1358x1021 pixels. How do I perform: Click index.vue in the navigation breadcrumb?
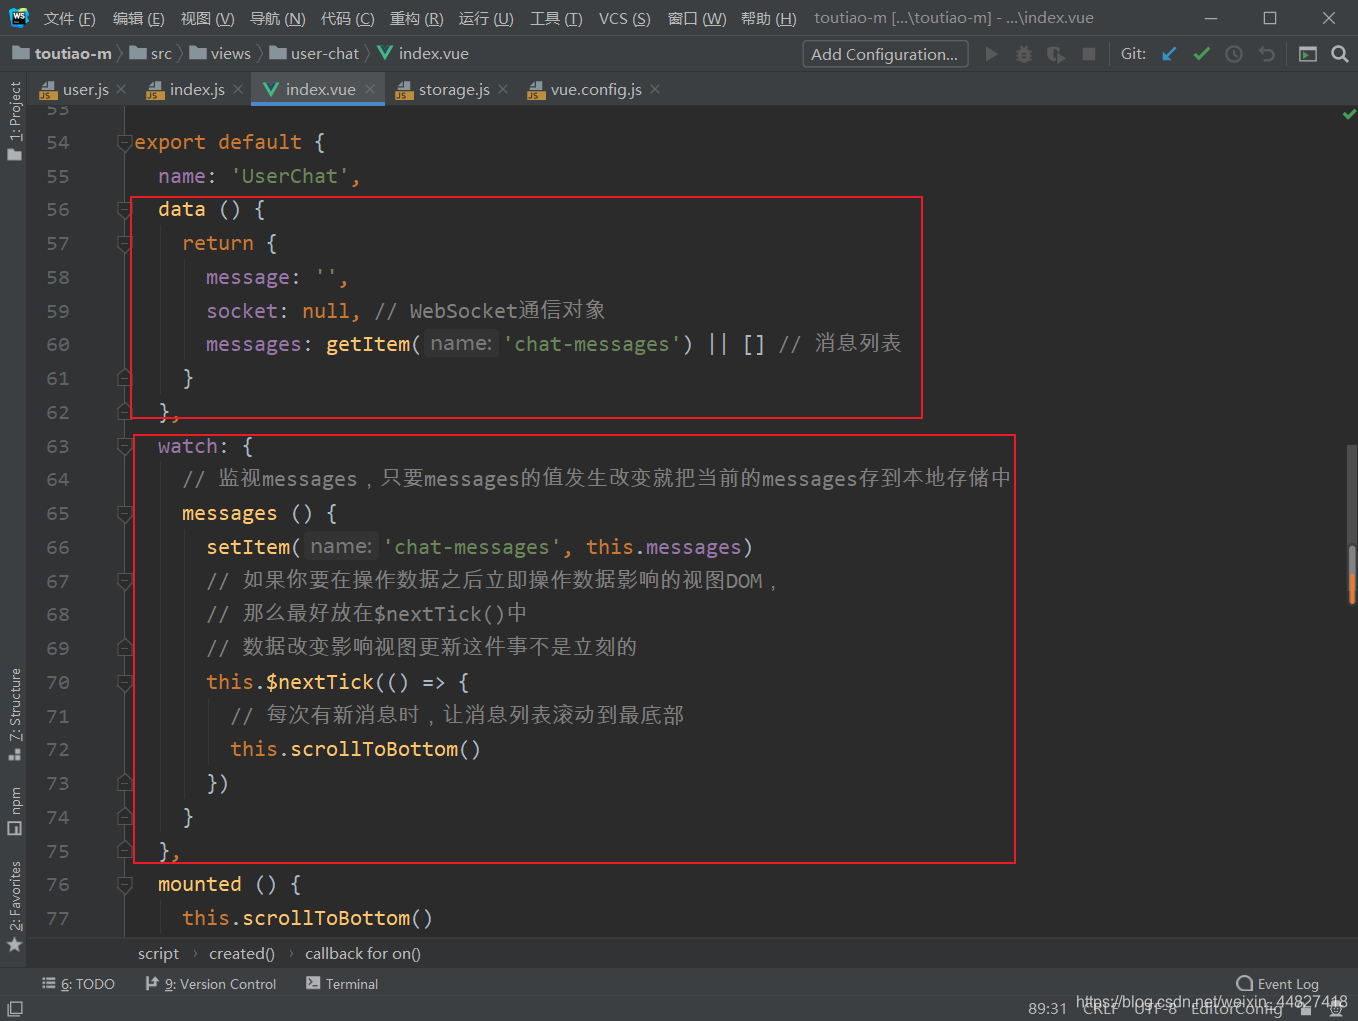coord(423,53)
